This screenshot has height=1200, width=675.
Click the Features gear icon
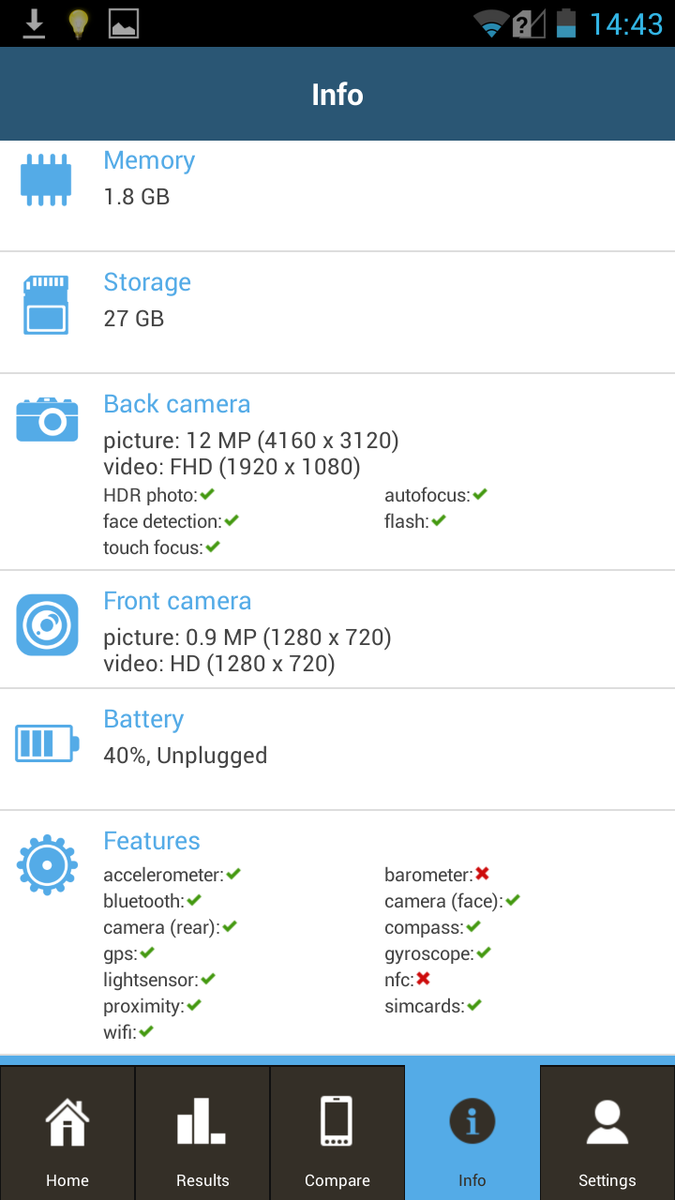pos(47,864)
